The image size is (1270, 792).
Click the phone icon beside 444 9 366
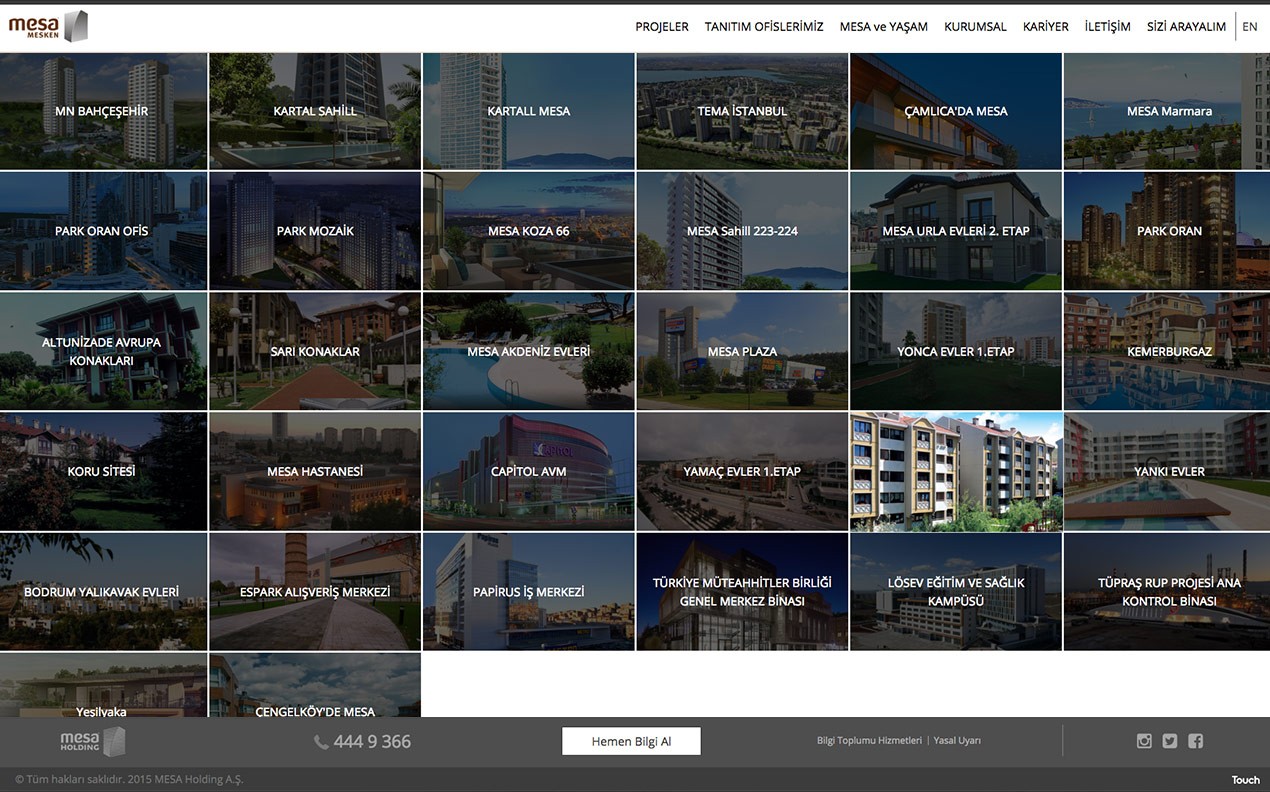click(x=321, y=742)
